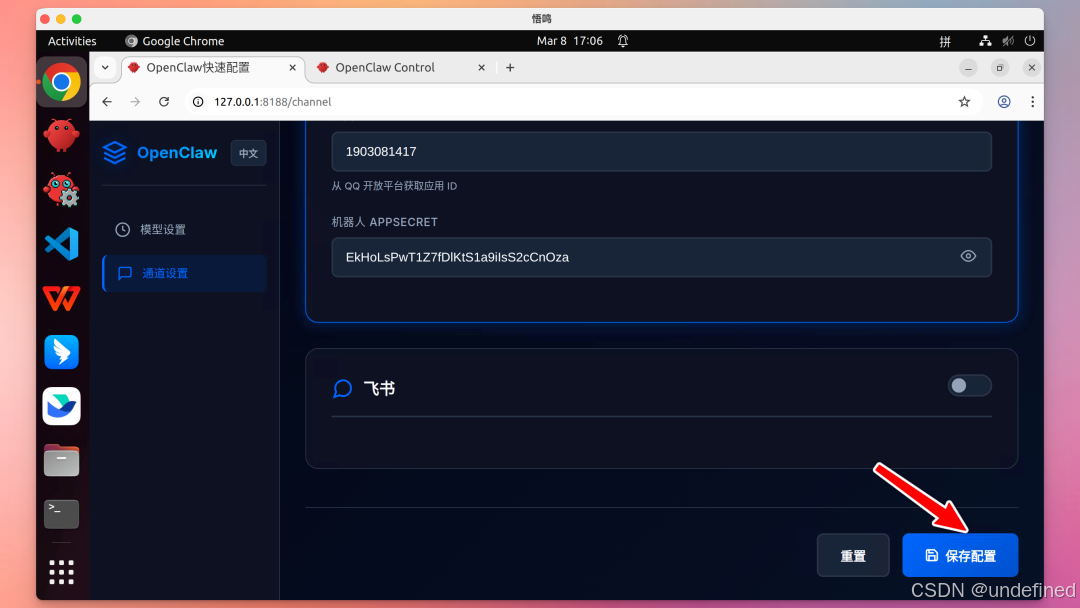Switch language via 中文 button
This screenshot has height=608, width=1080.
249,153
